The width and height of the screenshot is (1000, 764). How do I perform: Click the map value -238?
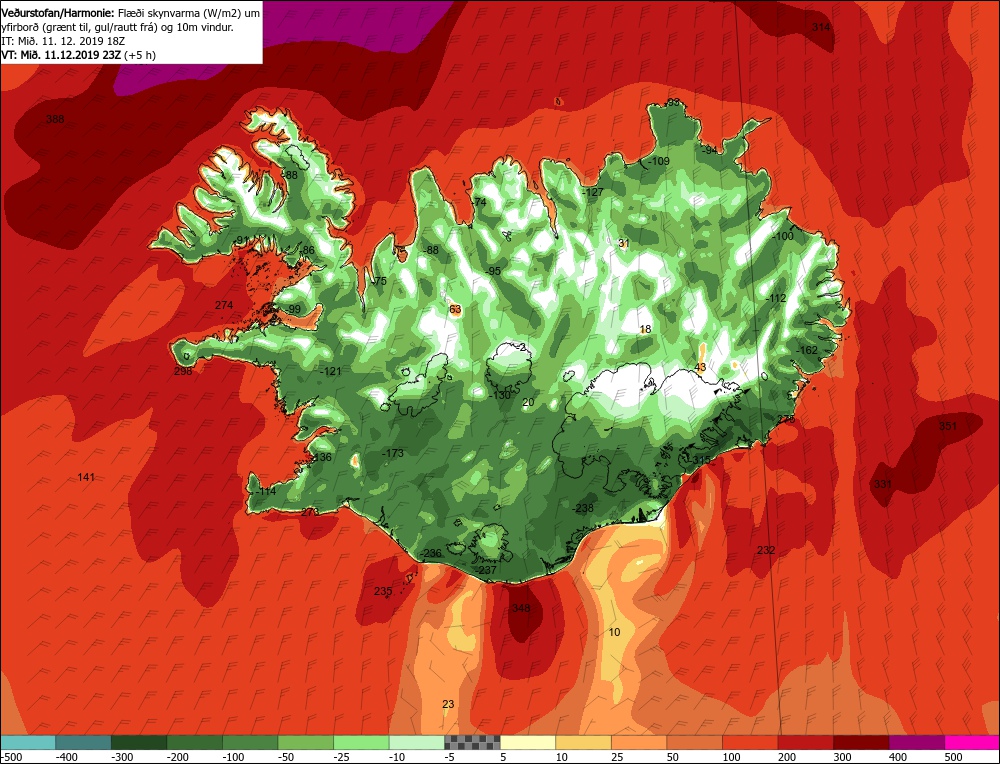click(x=584, y=508)
